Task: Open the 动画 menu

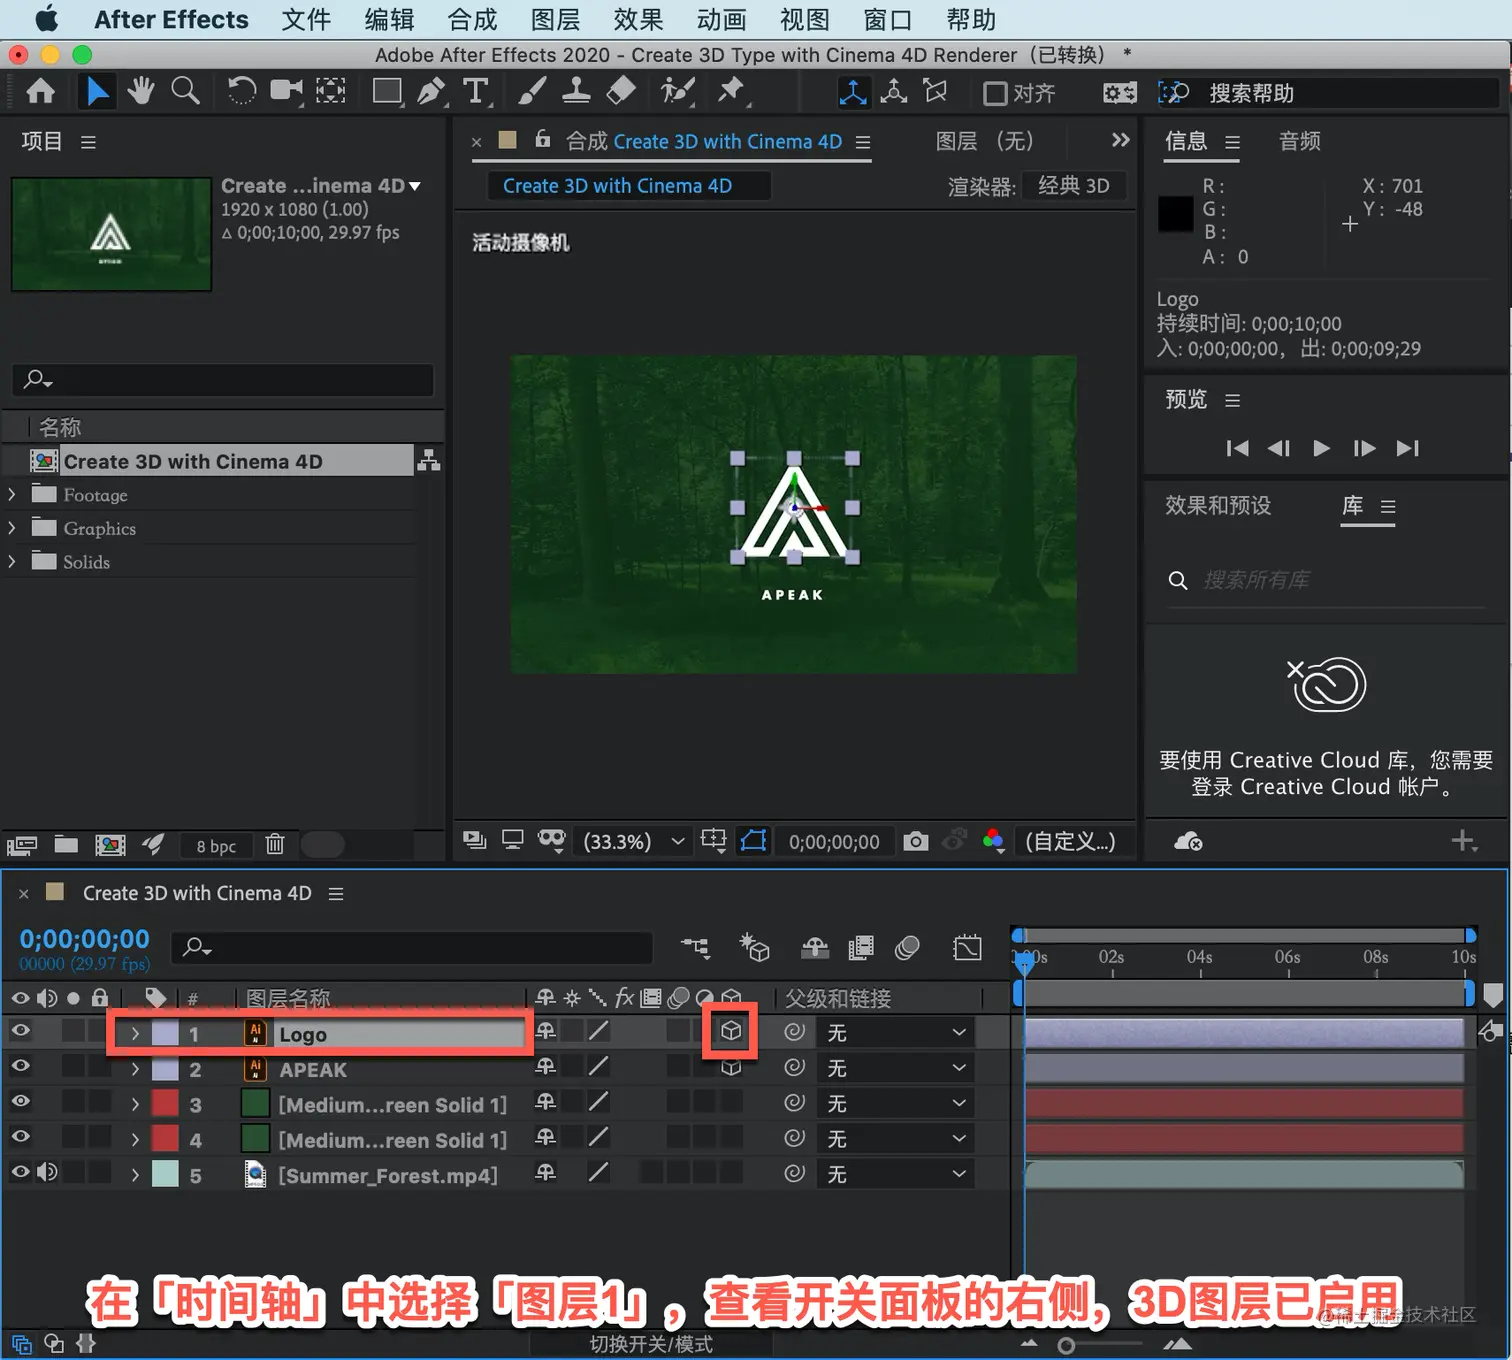Action: (x=721, y=20)
